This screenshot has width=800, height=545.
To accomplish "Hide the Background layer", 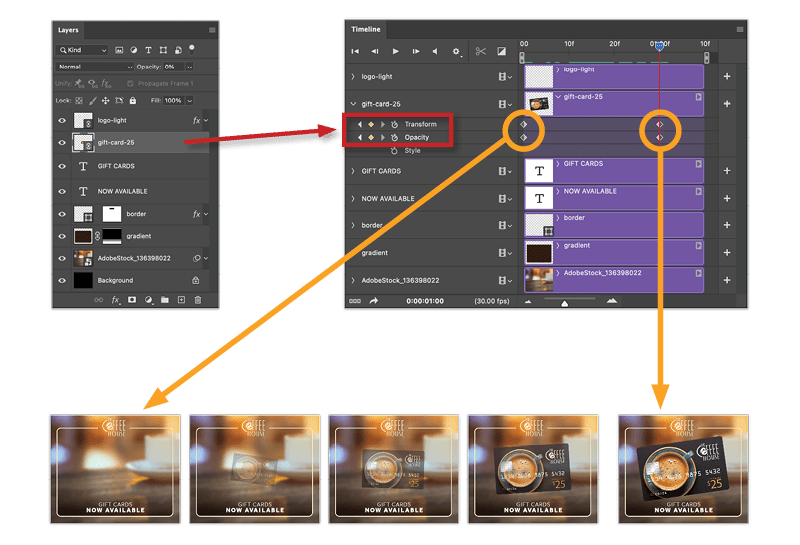I will point(62,281).
